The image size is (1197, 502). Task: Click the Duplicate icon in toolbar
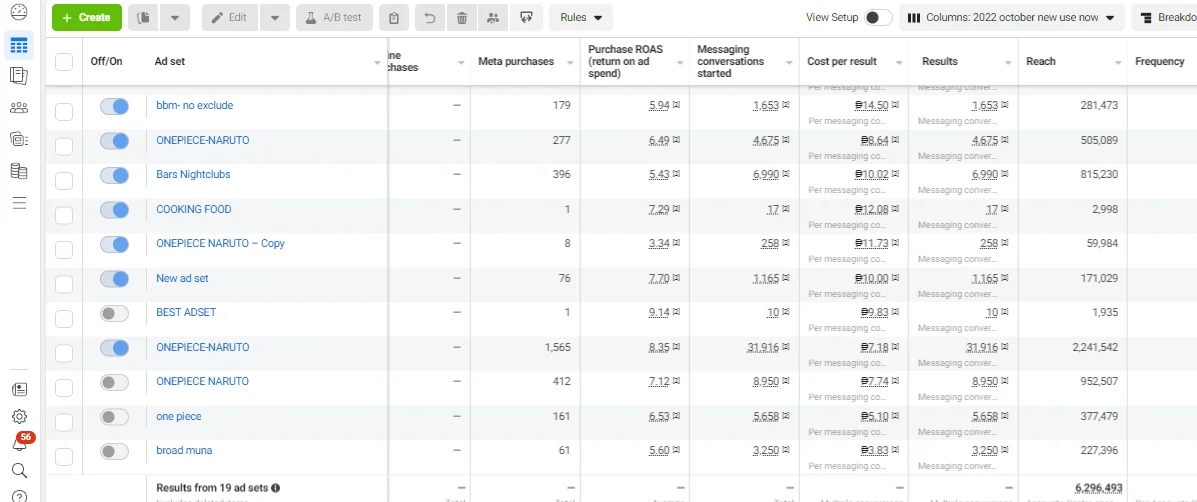(x=143, y=18)
